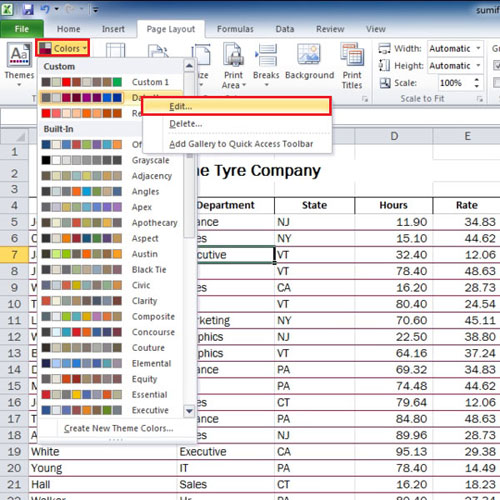Open the Themes gallery
Screen dimensions: 500x500
[19, 65]
